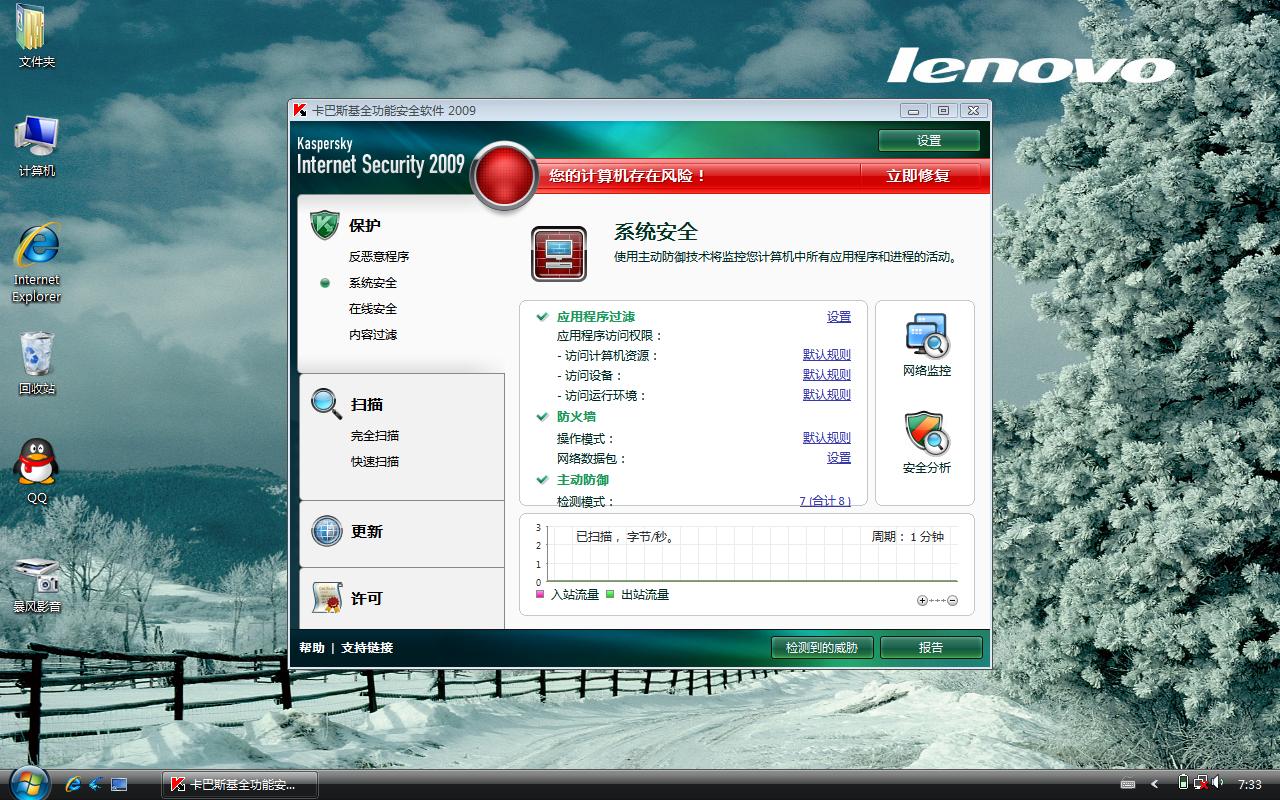The image size is (1280, 800).
Task: Select 完全扫描 under 扫描
Action: point(375,436)
